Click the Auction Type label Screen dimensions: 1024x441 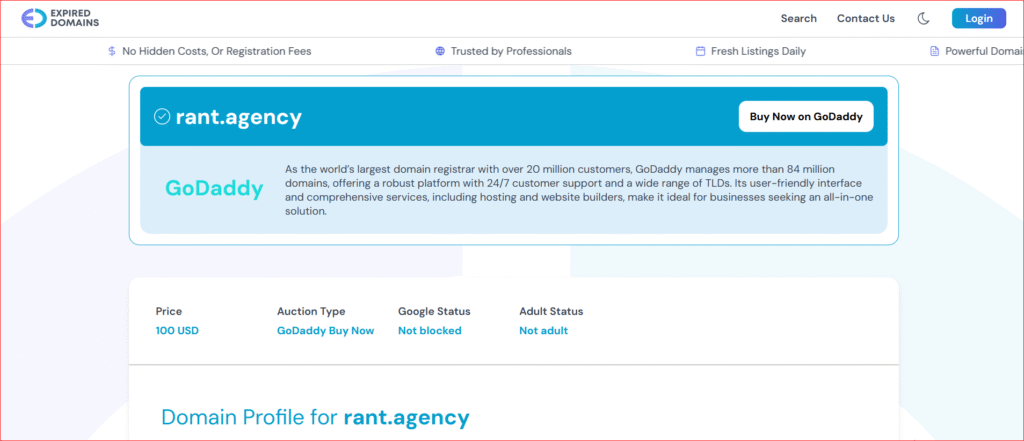pyautogui.click(x=311, y=311)
